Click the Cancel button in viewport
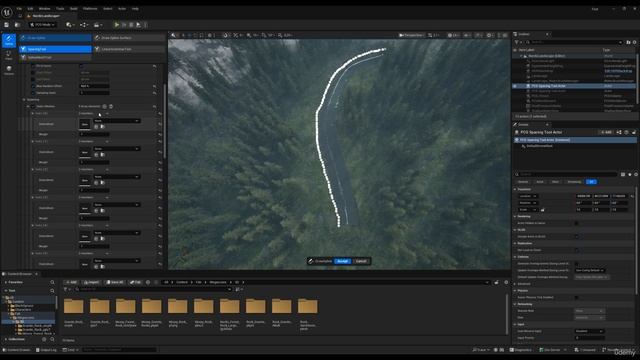 pos(361,261)
